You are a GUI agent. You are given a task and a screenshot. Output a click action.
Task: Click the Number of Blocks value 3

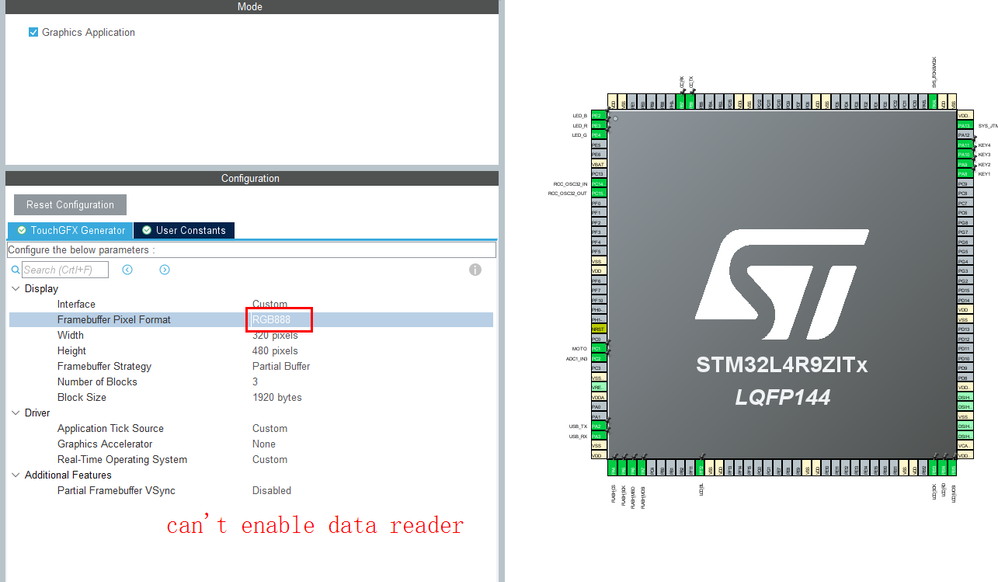(x=255, y=381)
